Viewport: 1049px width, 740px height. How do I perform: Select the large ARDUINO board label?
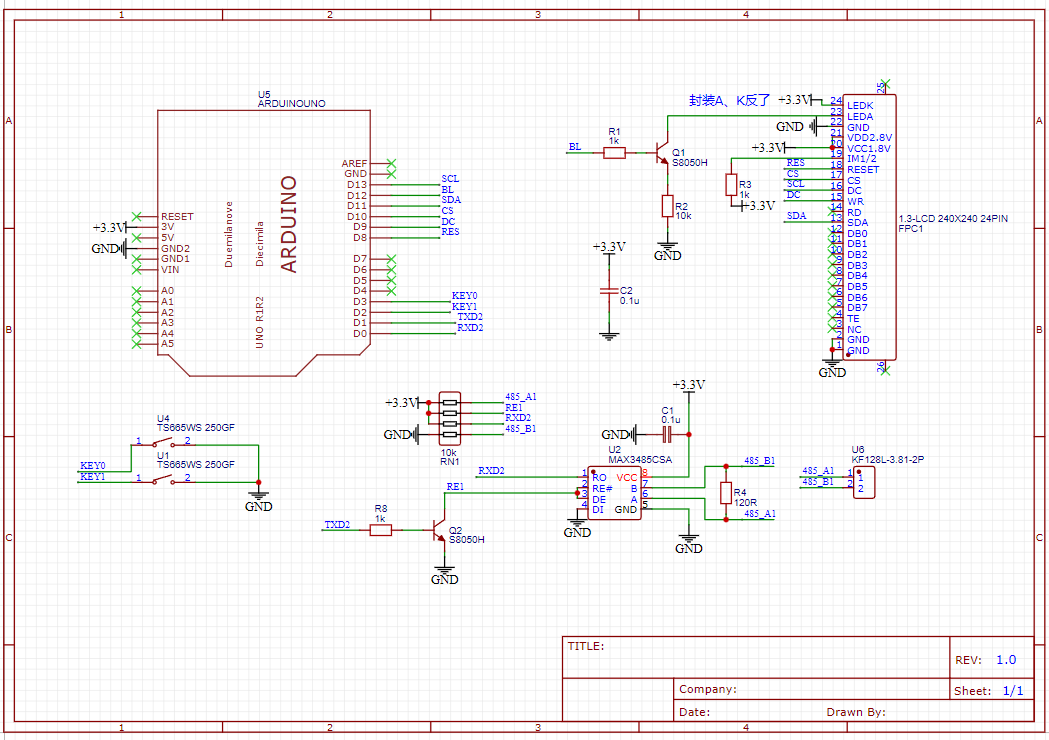(x=288, y=224)
